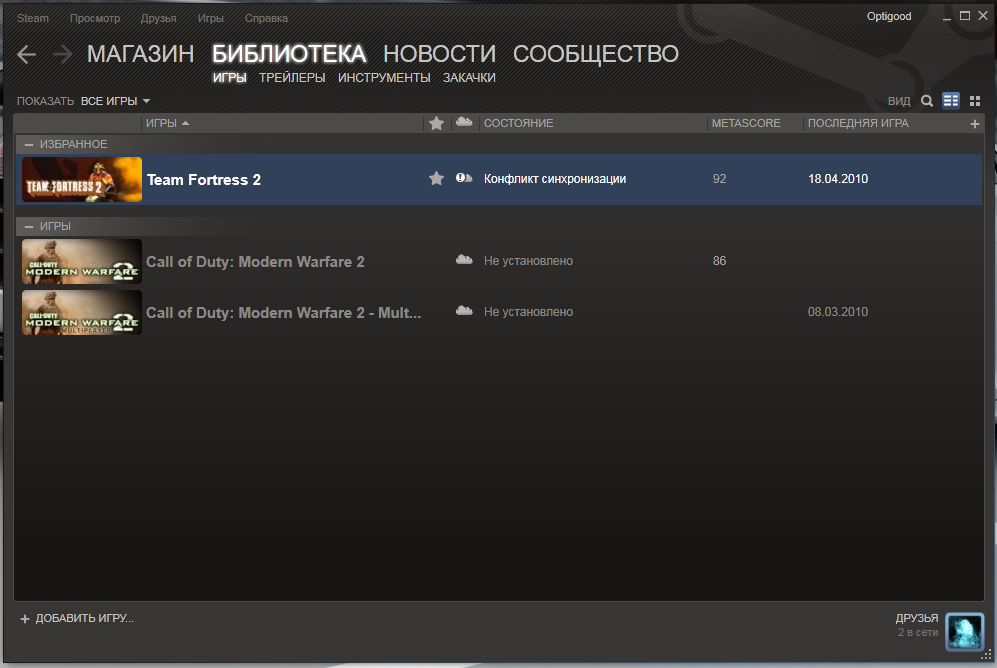Go to НОВОСТИ tab
Image resolution: width=997 pixels, height=668 pixels.
tap(439, 54)
